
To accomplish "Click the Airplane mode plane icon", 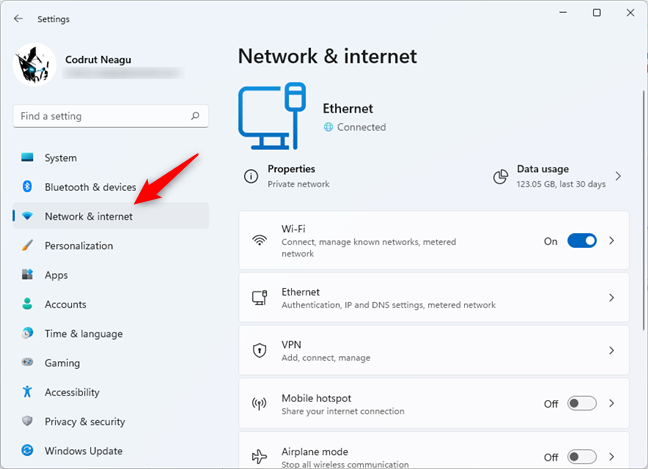I will coord(260,457).
